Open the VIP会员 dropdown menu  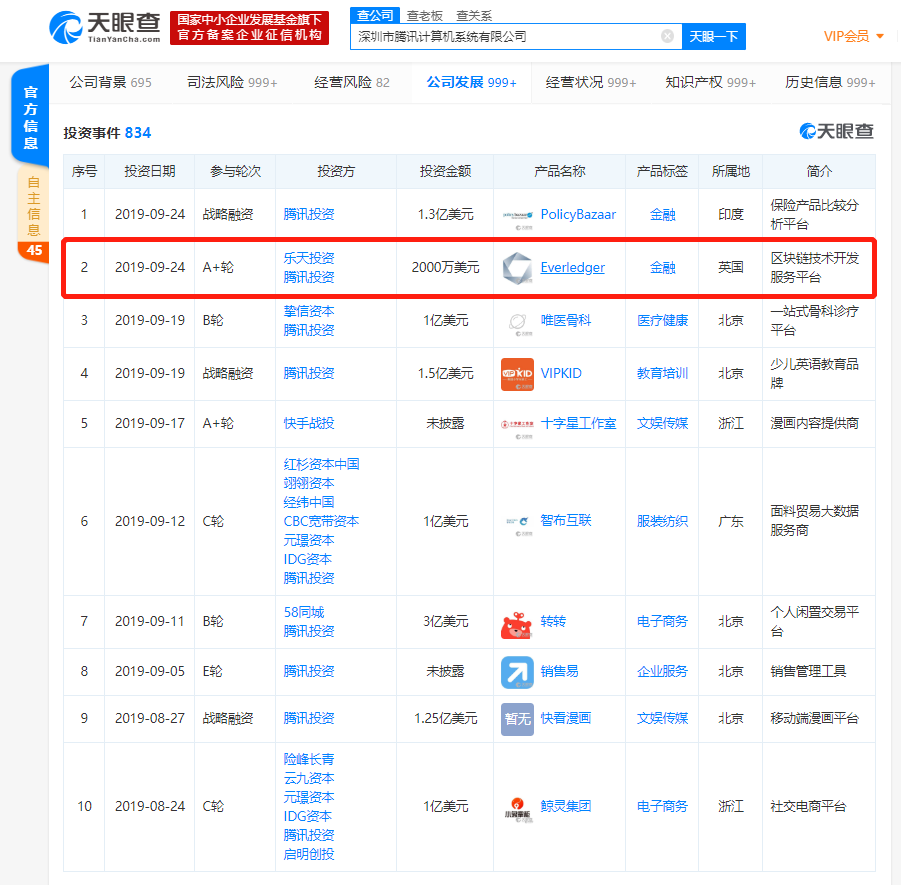(853, 36)
